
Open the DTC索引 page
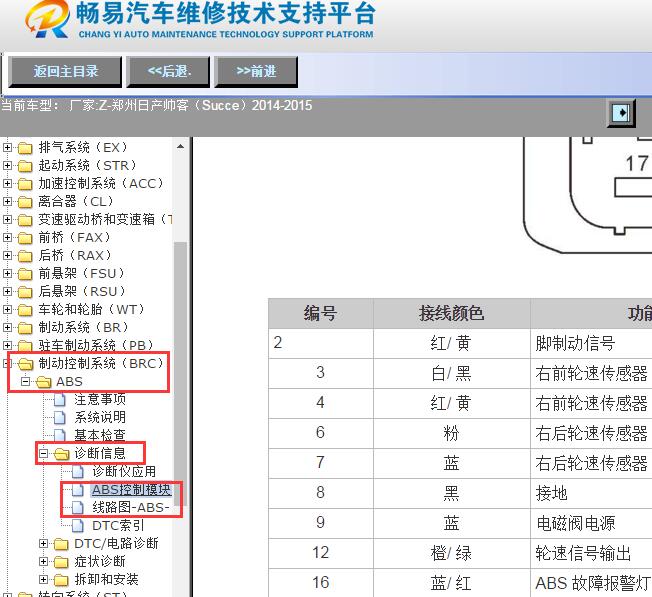(118, 525)
